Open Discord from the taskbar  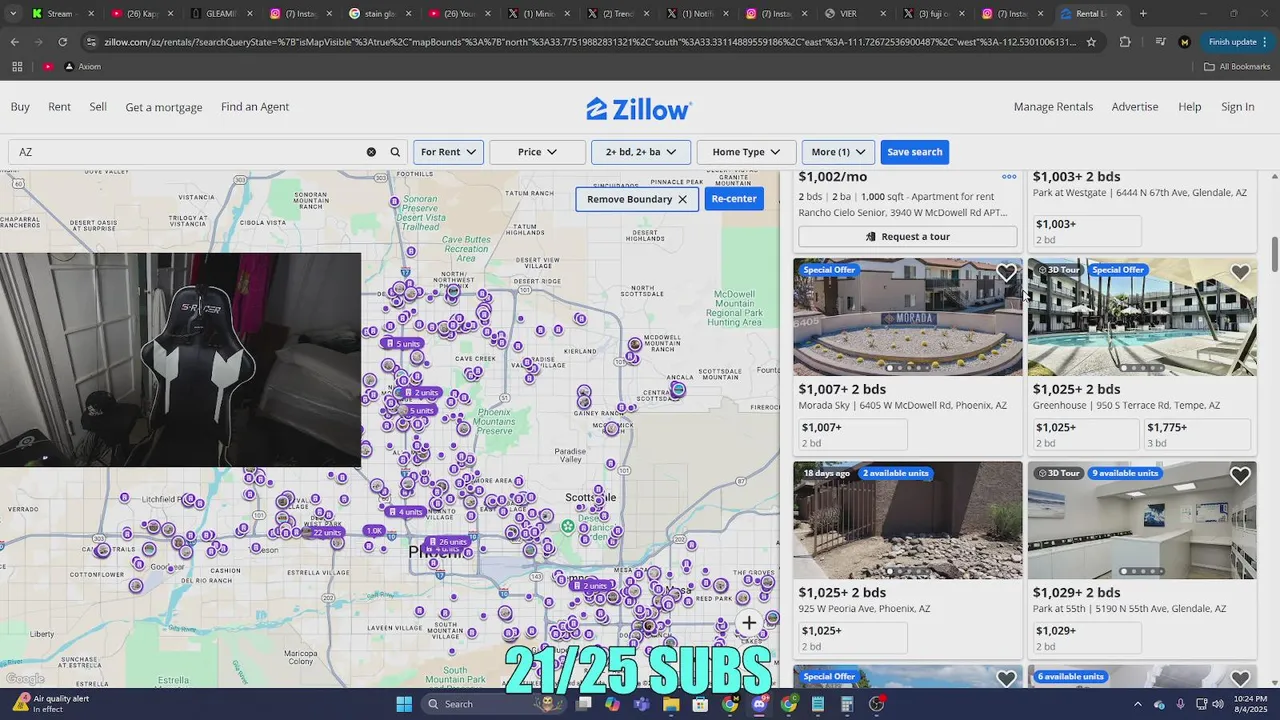coord(759,704)
